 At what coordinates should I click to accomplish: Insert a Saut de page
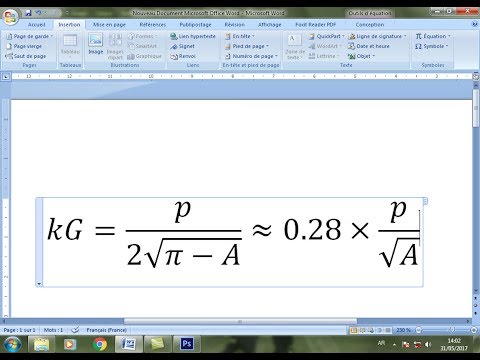[x=26, y=56]
